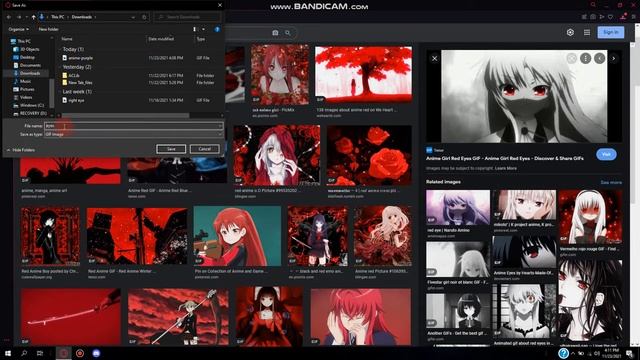Open the Windows Start menu

pyautogui.click(x=8, y=353)
